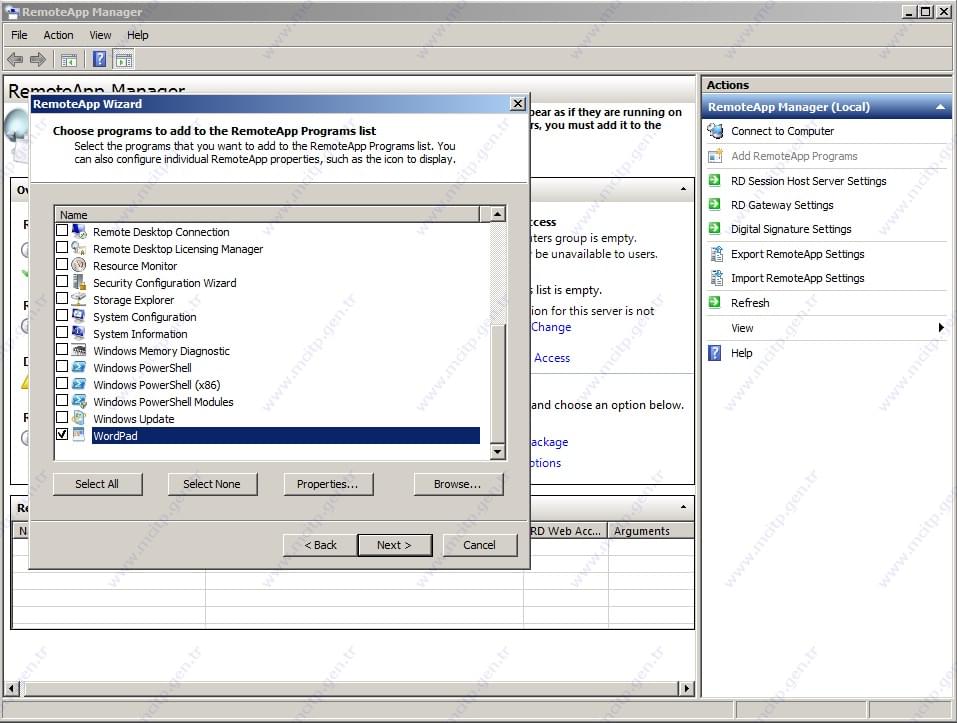Check the Windows PowerShell checkbox
This screenshot has width=957, height=723.
(62, 367)
